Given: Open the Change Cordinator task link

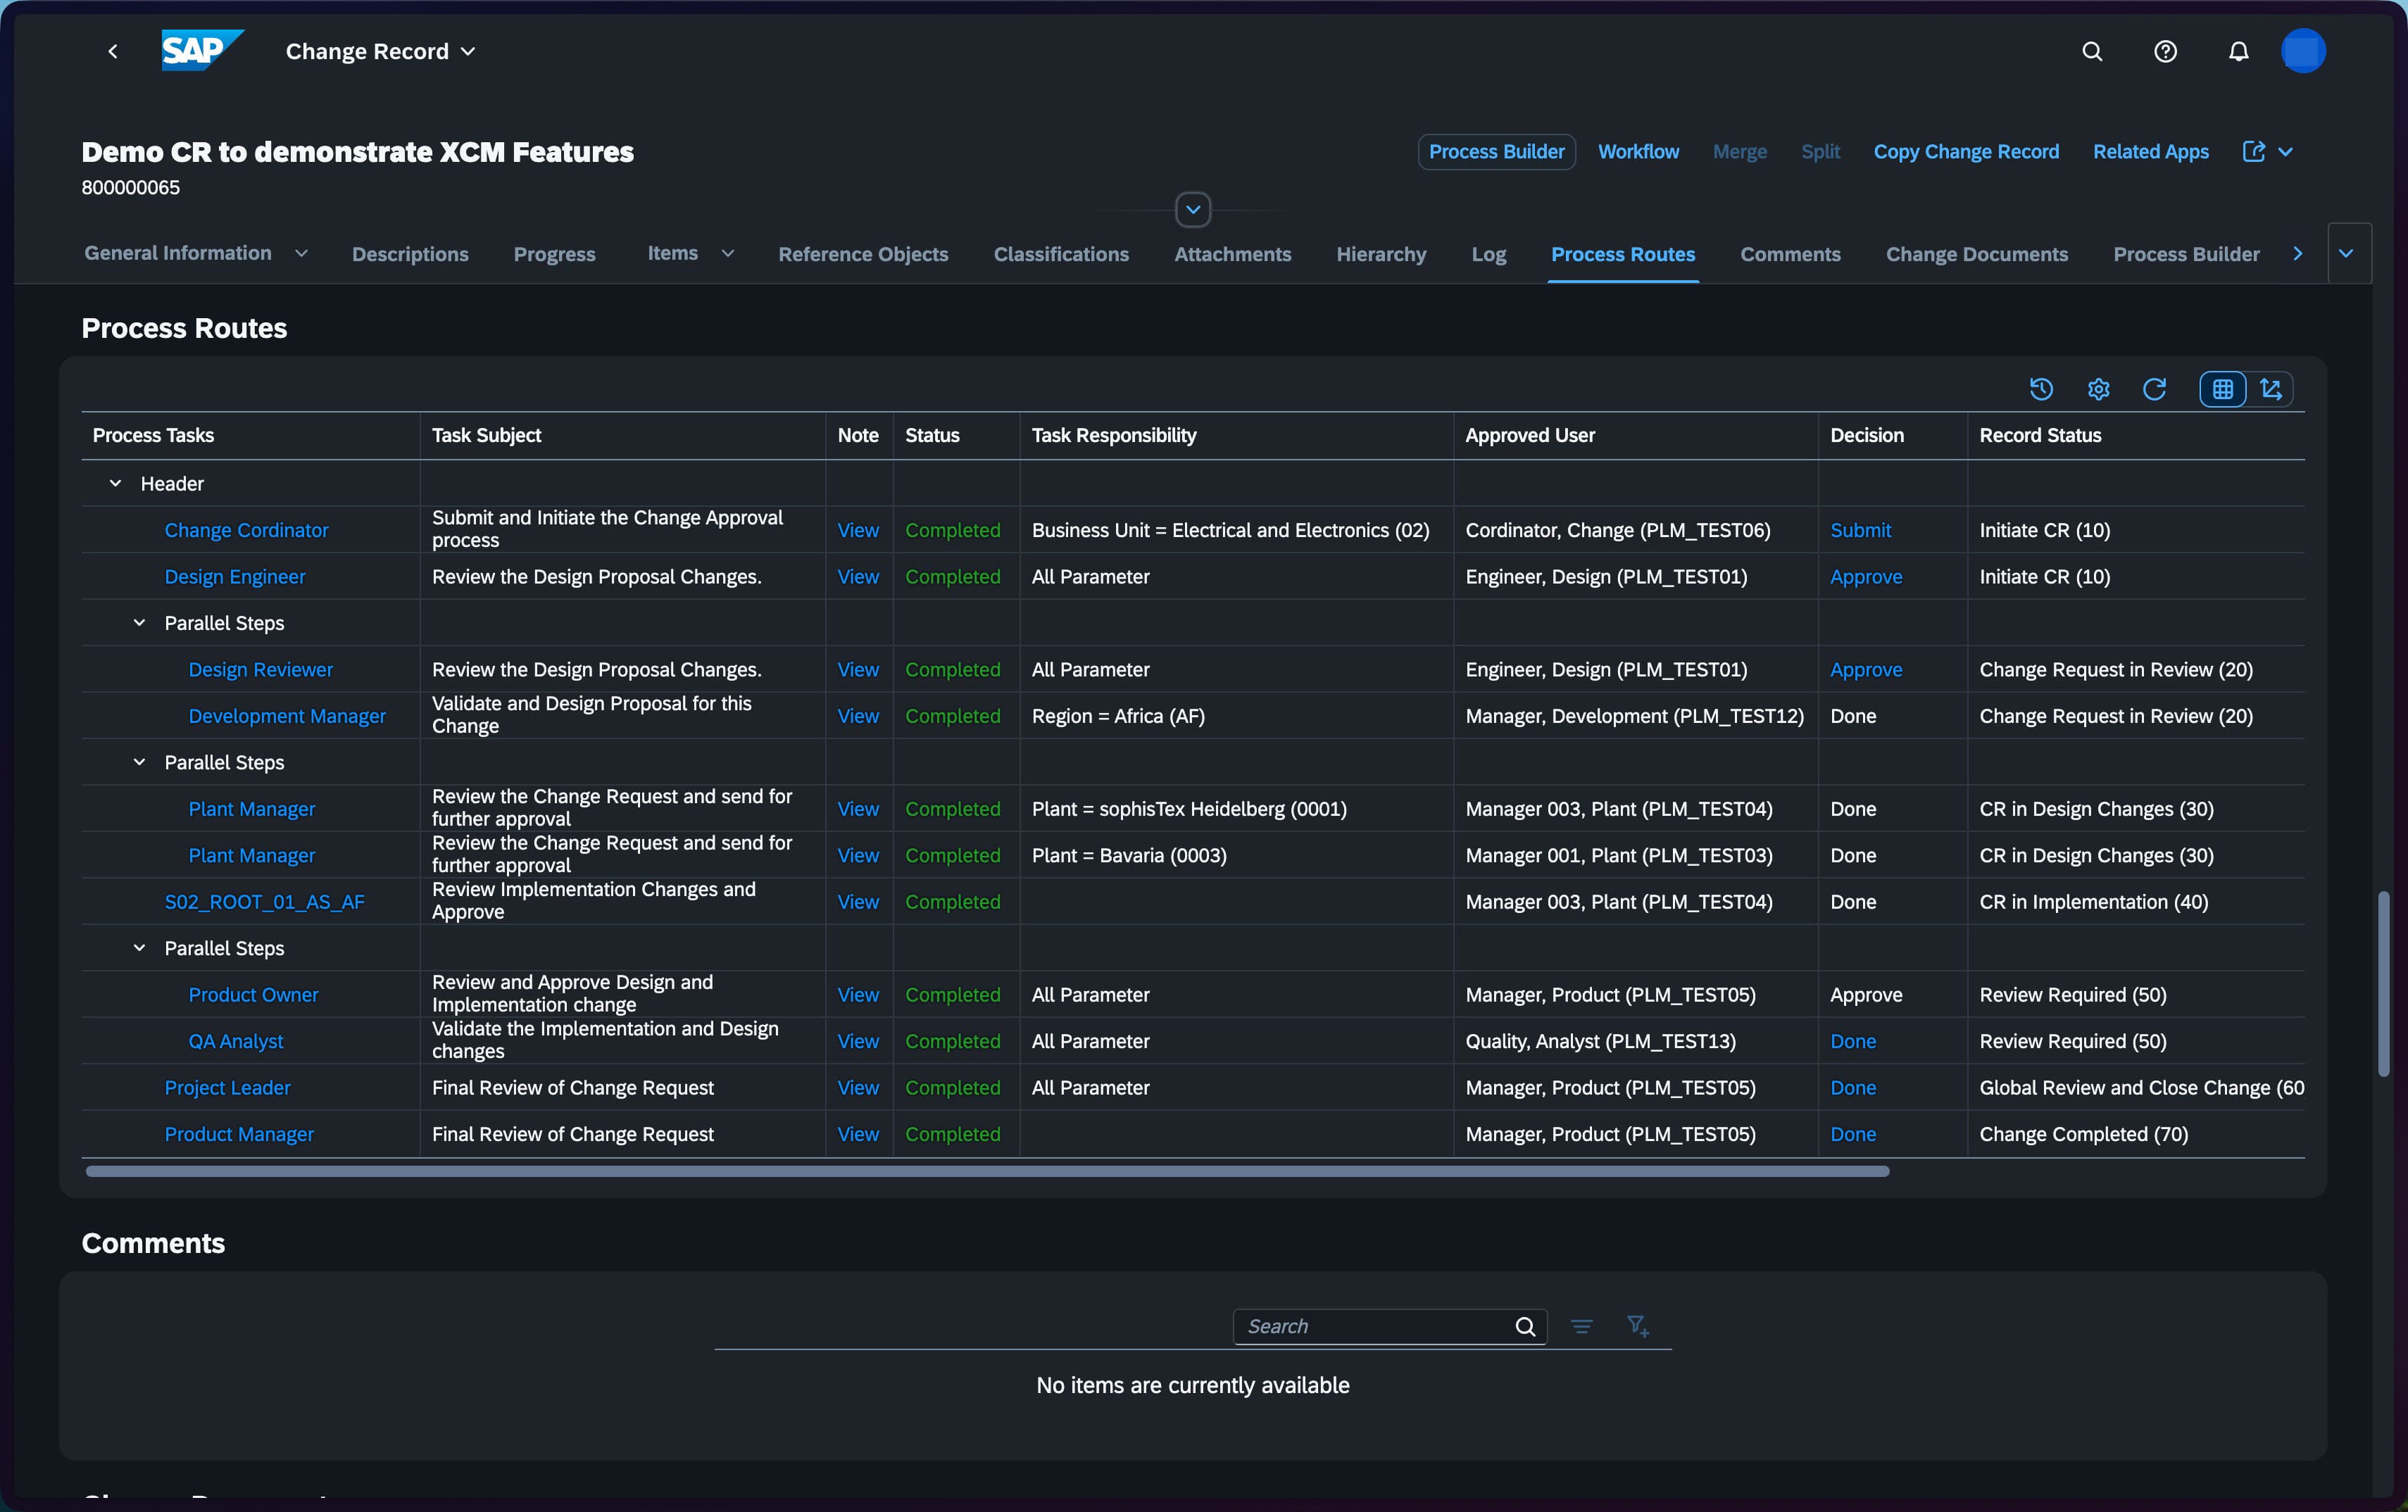Looking at the screenshot, I should pos(246,530).
